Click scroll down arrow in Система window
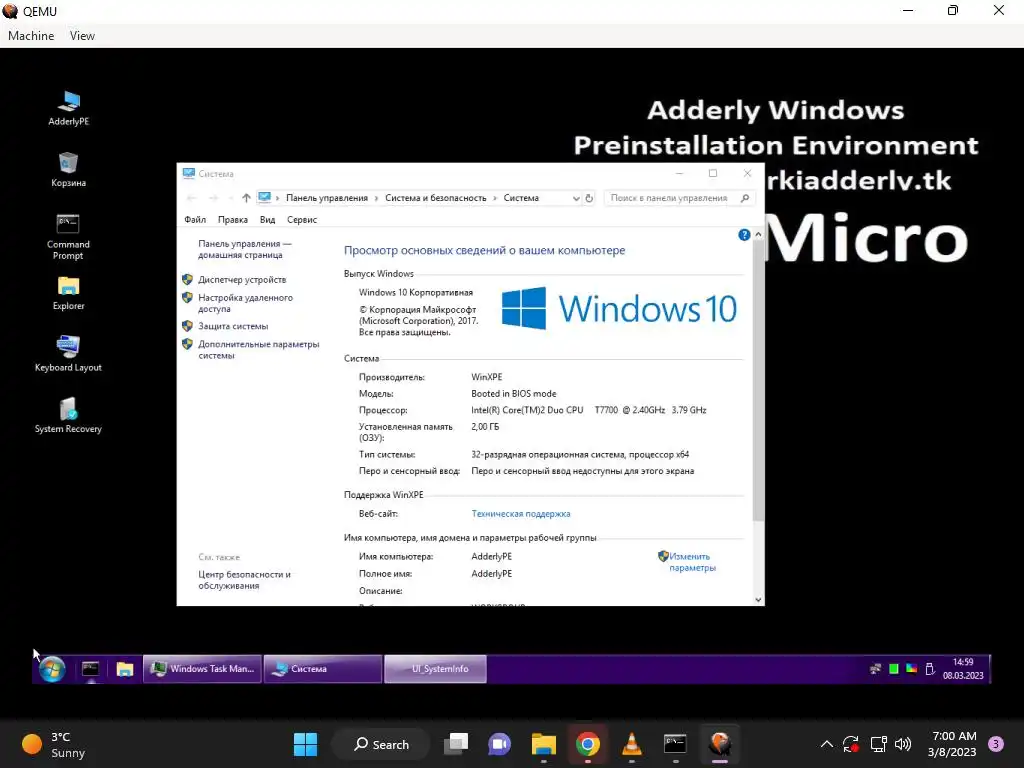This screenshot has height=768, width=1024. point(758,600)
